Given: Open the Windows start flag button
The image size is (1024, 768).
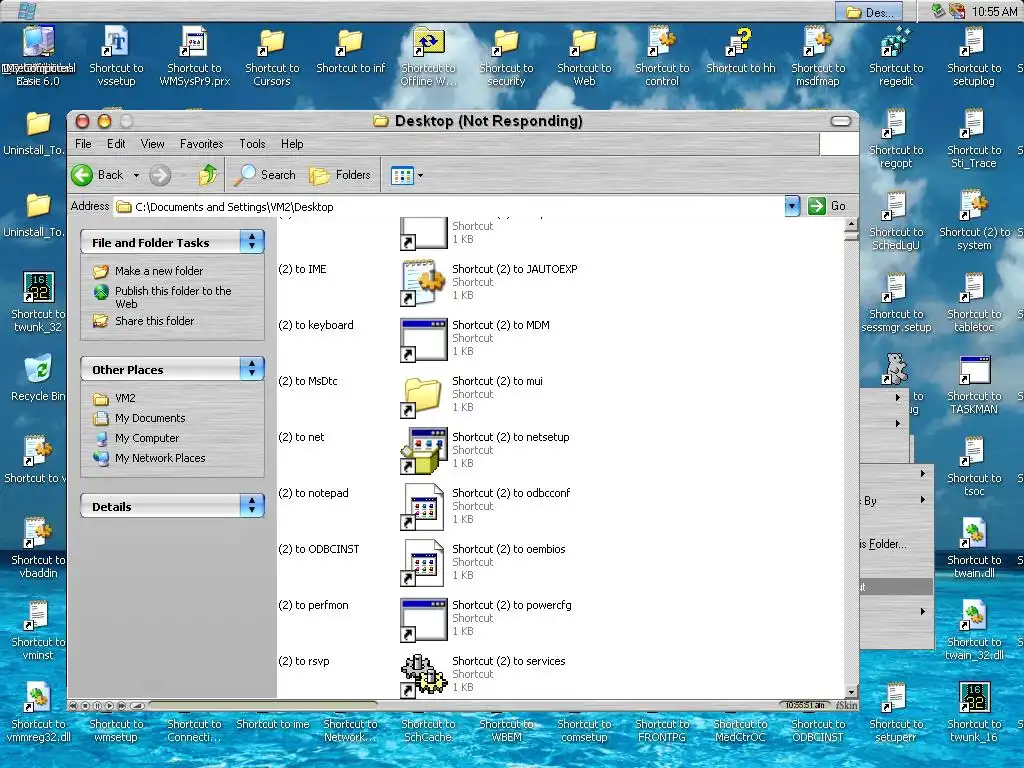Looking at the screenshot, I should pos(26,10).
